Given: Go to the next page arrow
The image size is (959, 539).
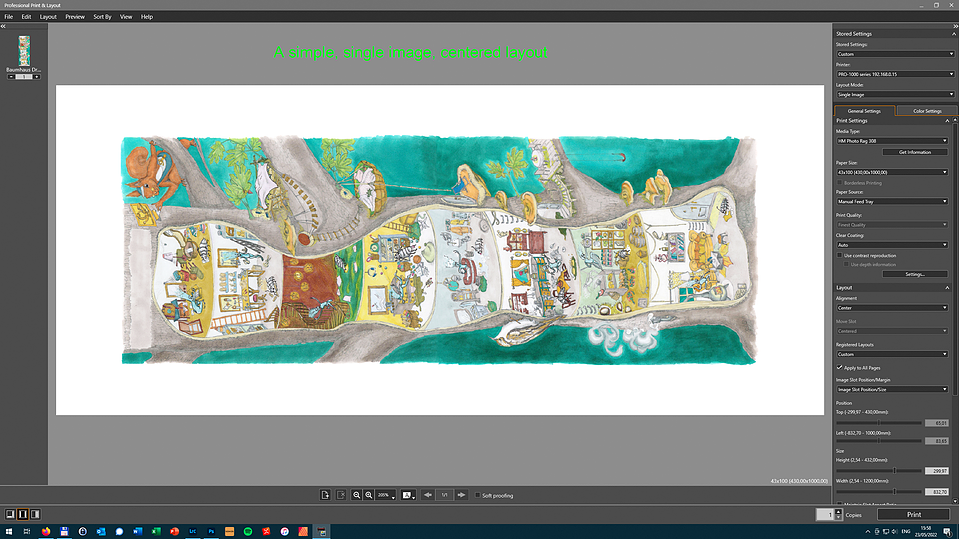Looking at the screenshot, I should [x=462, y=495].
